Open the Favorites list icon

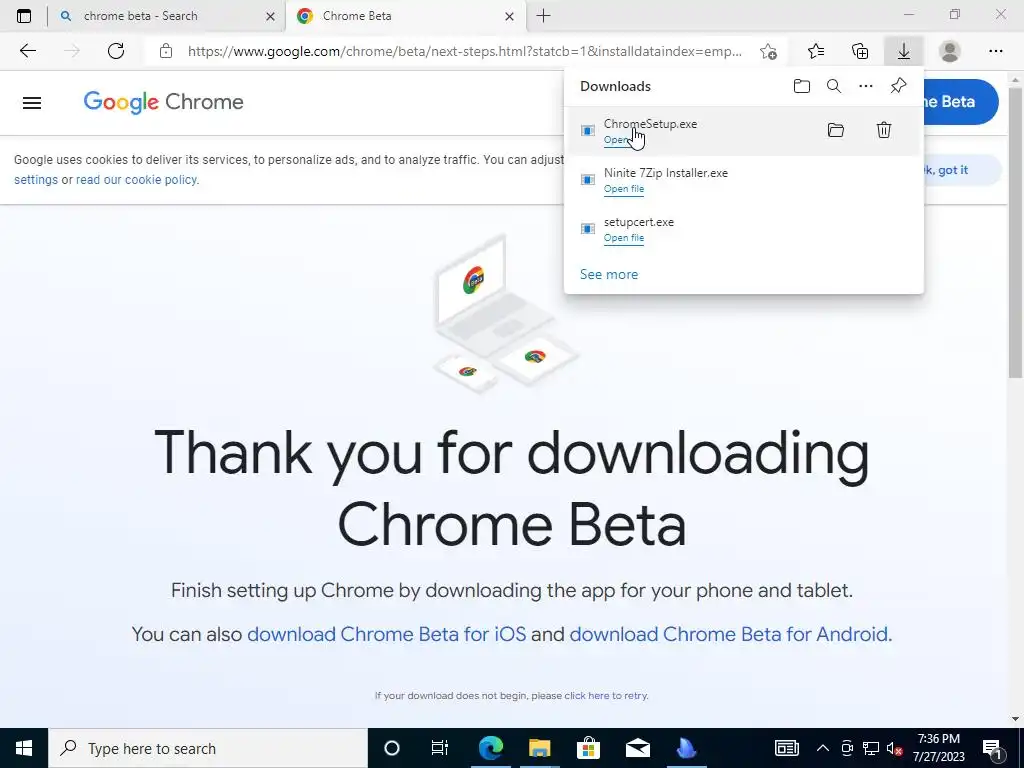(x=816, y=51)
